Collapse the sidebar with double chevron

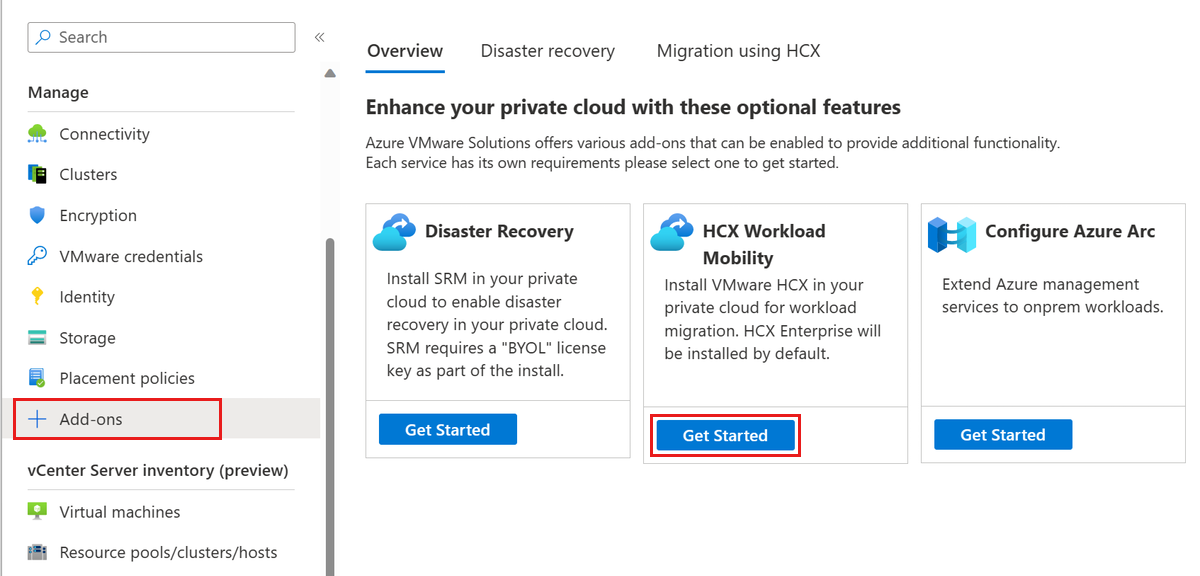(320, 37)
